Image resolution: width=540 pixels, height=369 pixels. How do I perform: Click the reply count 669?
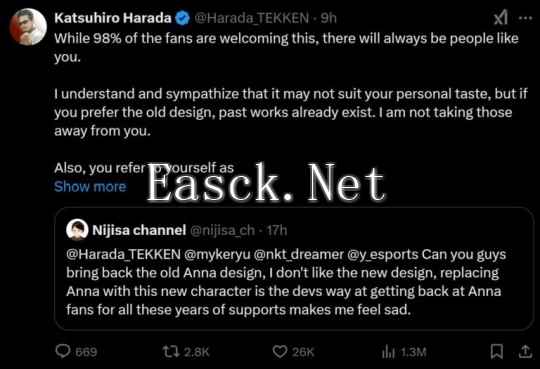(86, 352)
